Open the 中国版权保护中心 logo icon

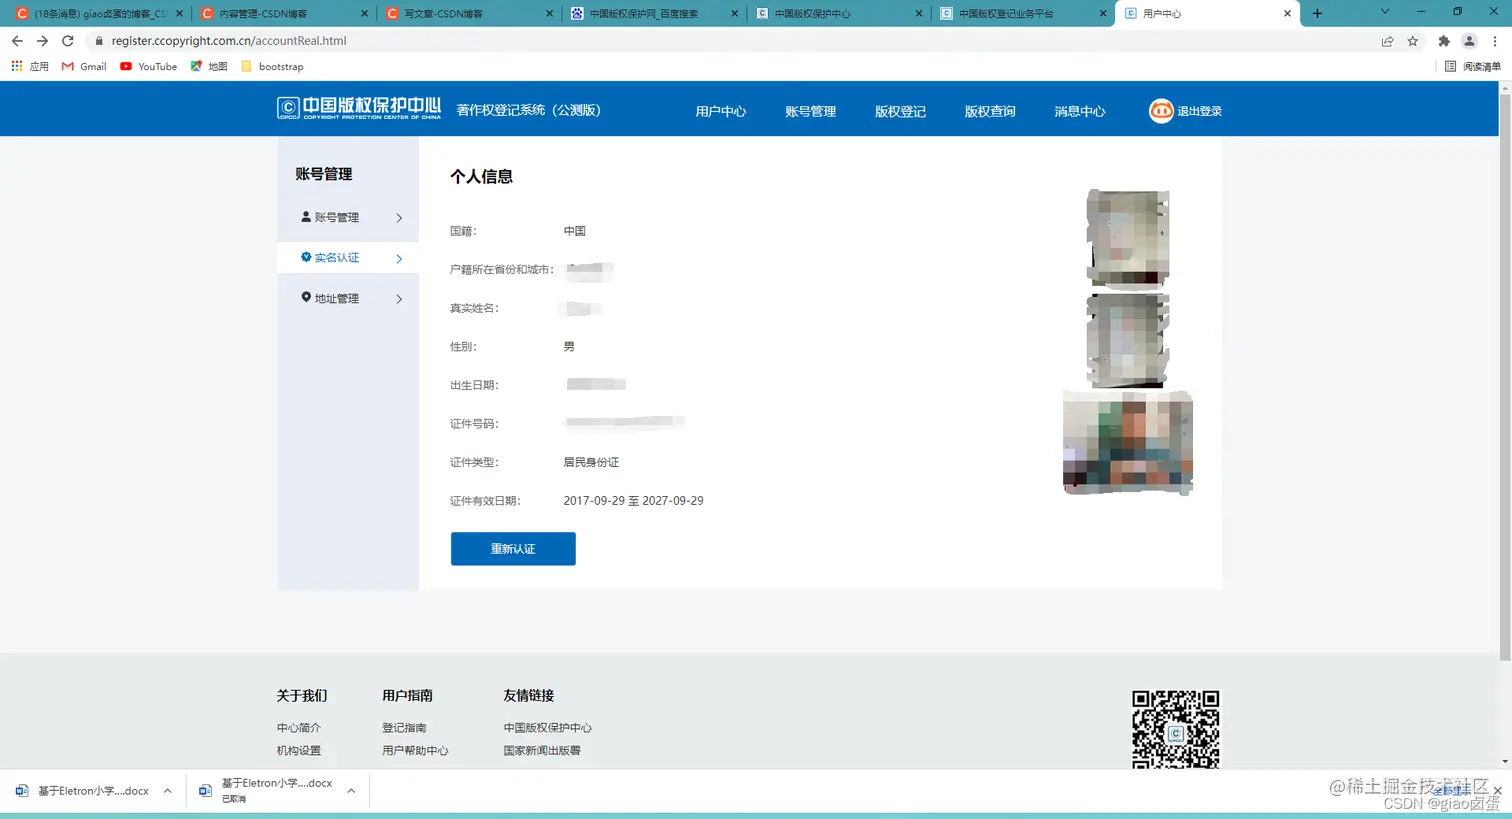click(288, 108)
